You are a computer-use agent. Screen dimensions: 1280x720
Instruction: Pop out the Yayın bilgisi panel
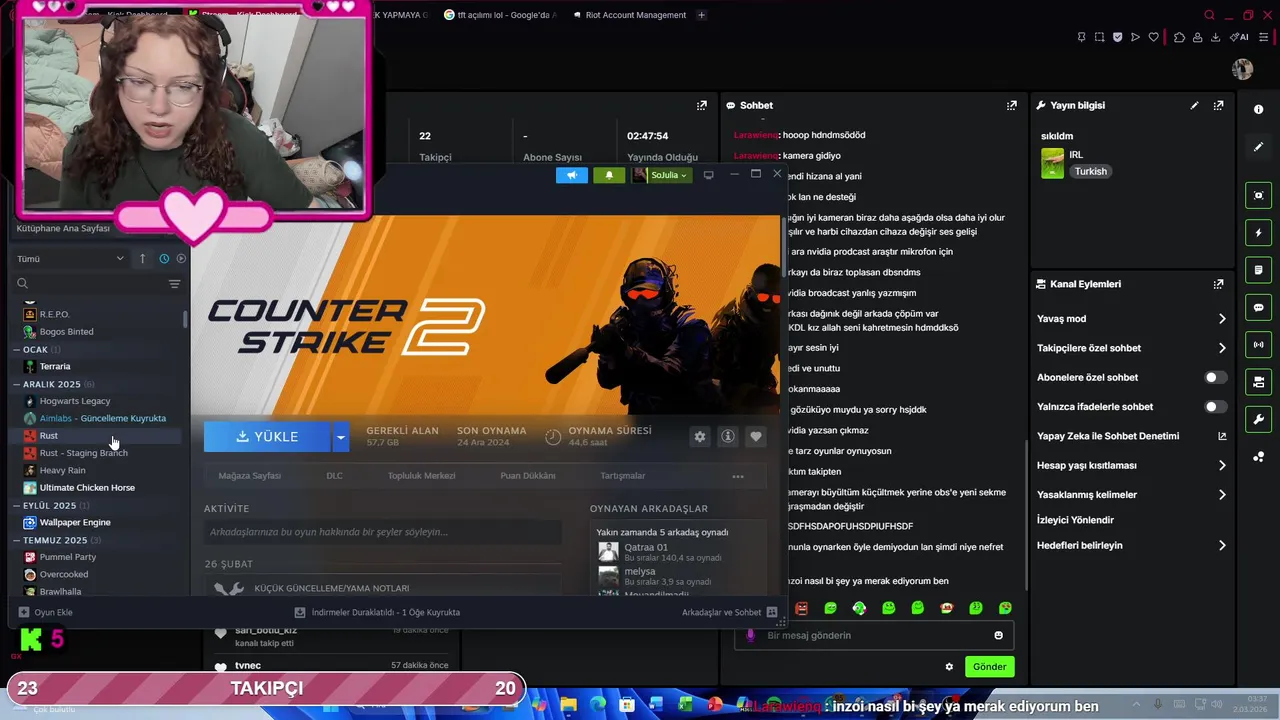point(1218,105)
